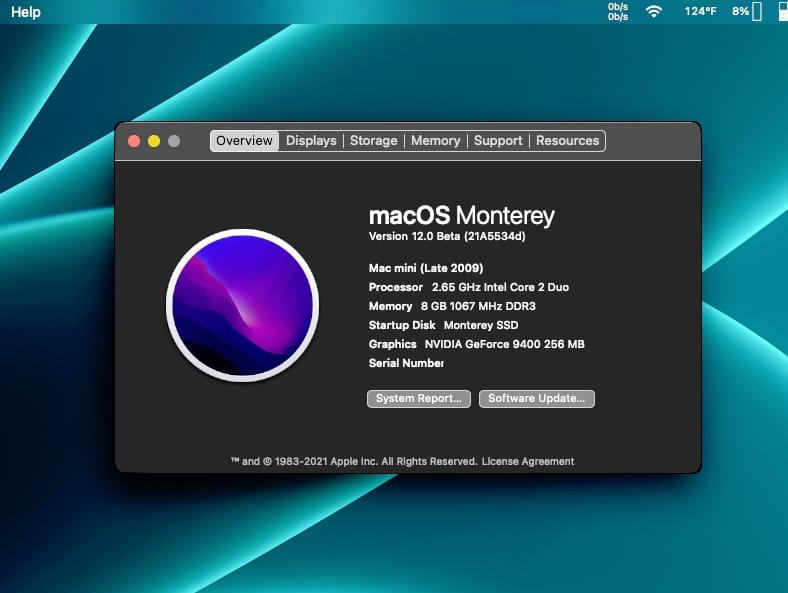Viewport: 788px width, 593px height.
Task: Open the Help menu in the menu bar
Action: point(26,12)
